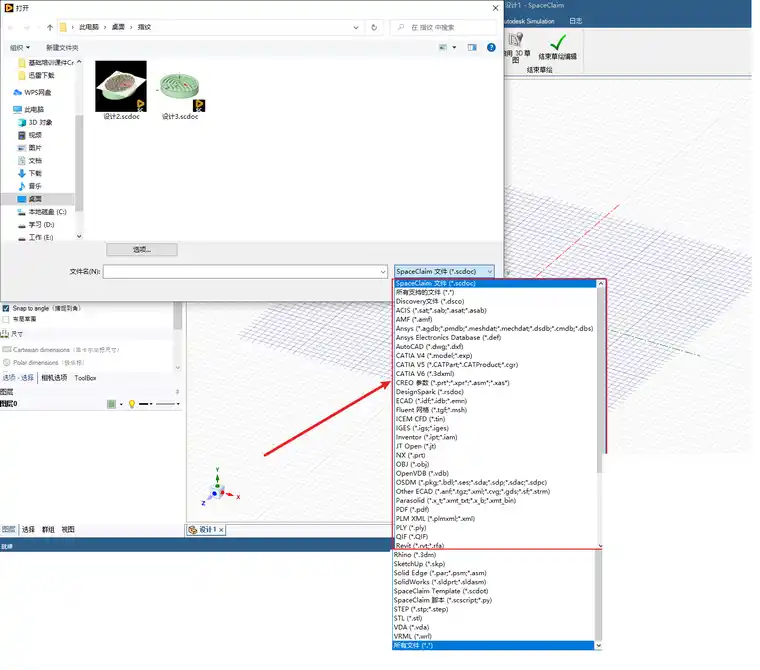
Task: Open the layer color dropdown arrow
Action: [121, 404]
